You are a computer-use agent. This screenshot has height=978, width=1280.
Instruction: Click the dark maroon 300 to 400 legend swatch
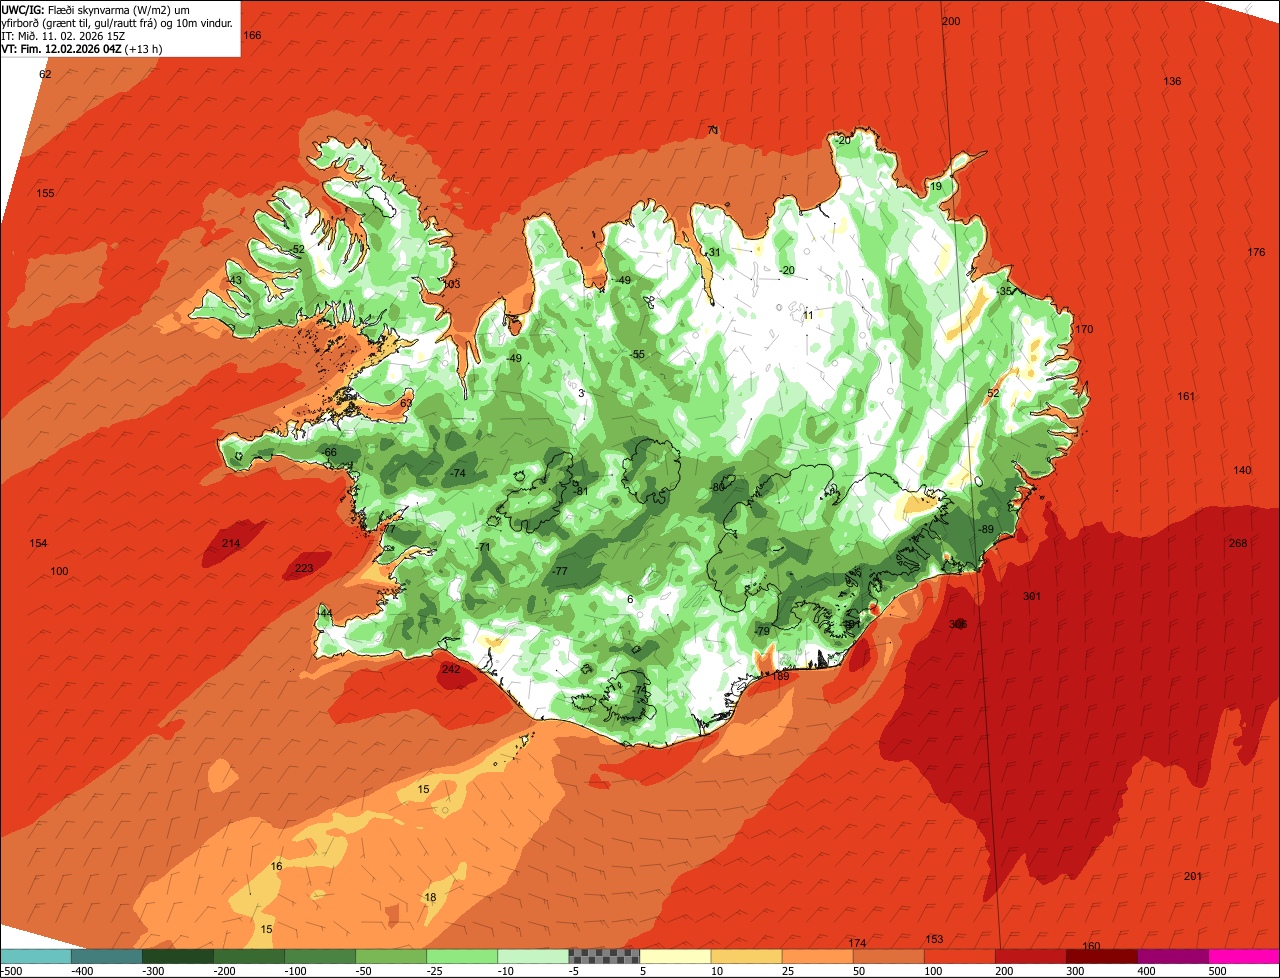point(1102,955)
